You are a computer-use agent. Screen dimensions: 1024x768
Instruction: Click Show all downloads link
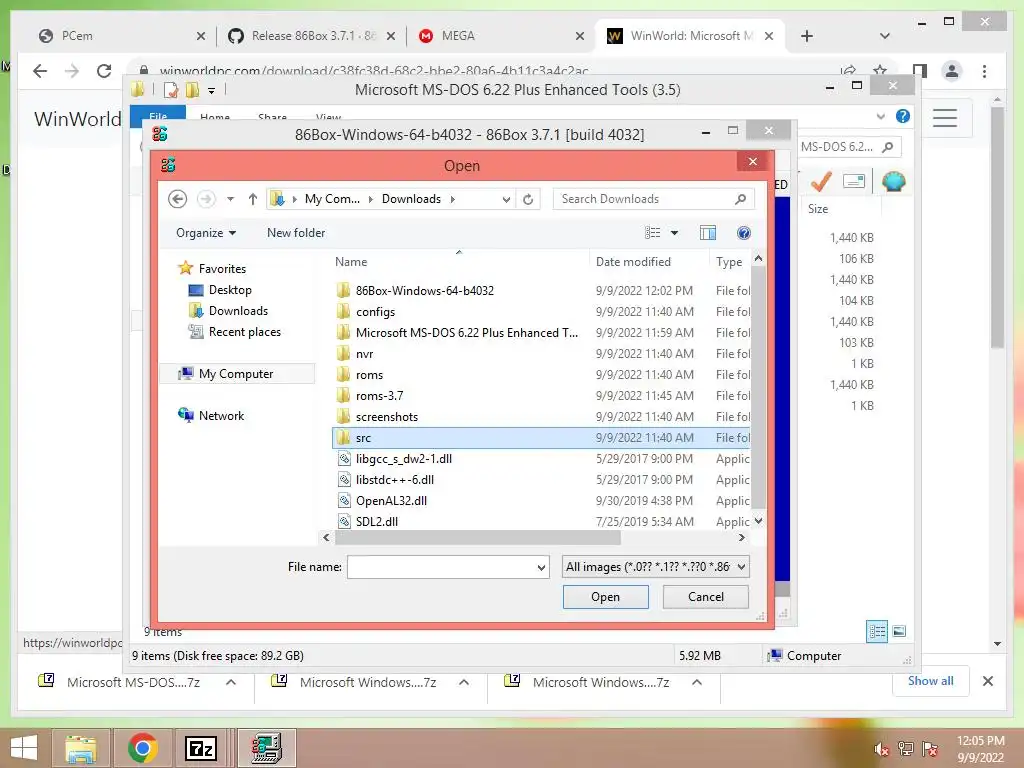pyautogui.click(x=930, y=680)
